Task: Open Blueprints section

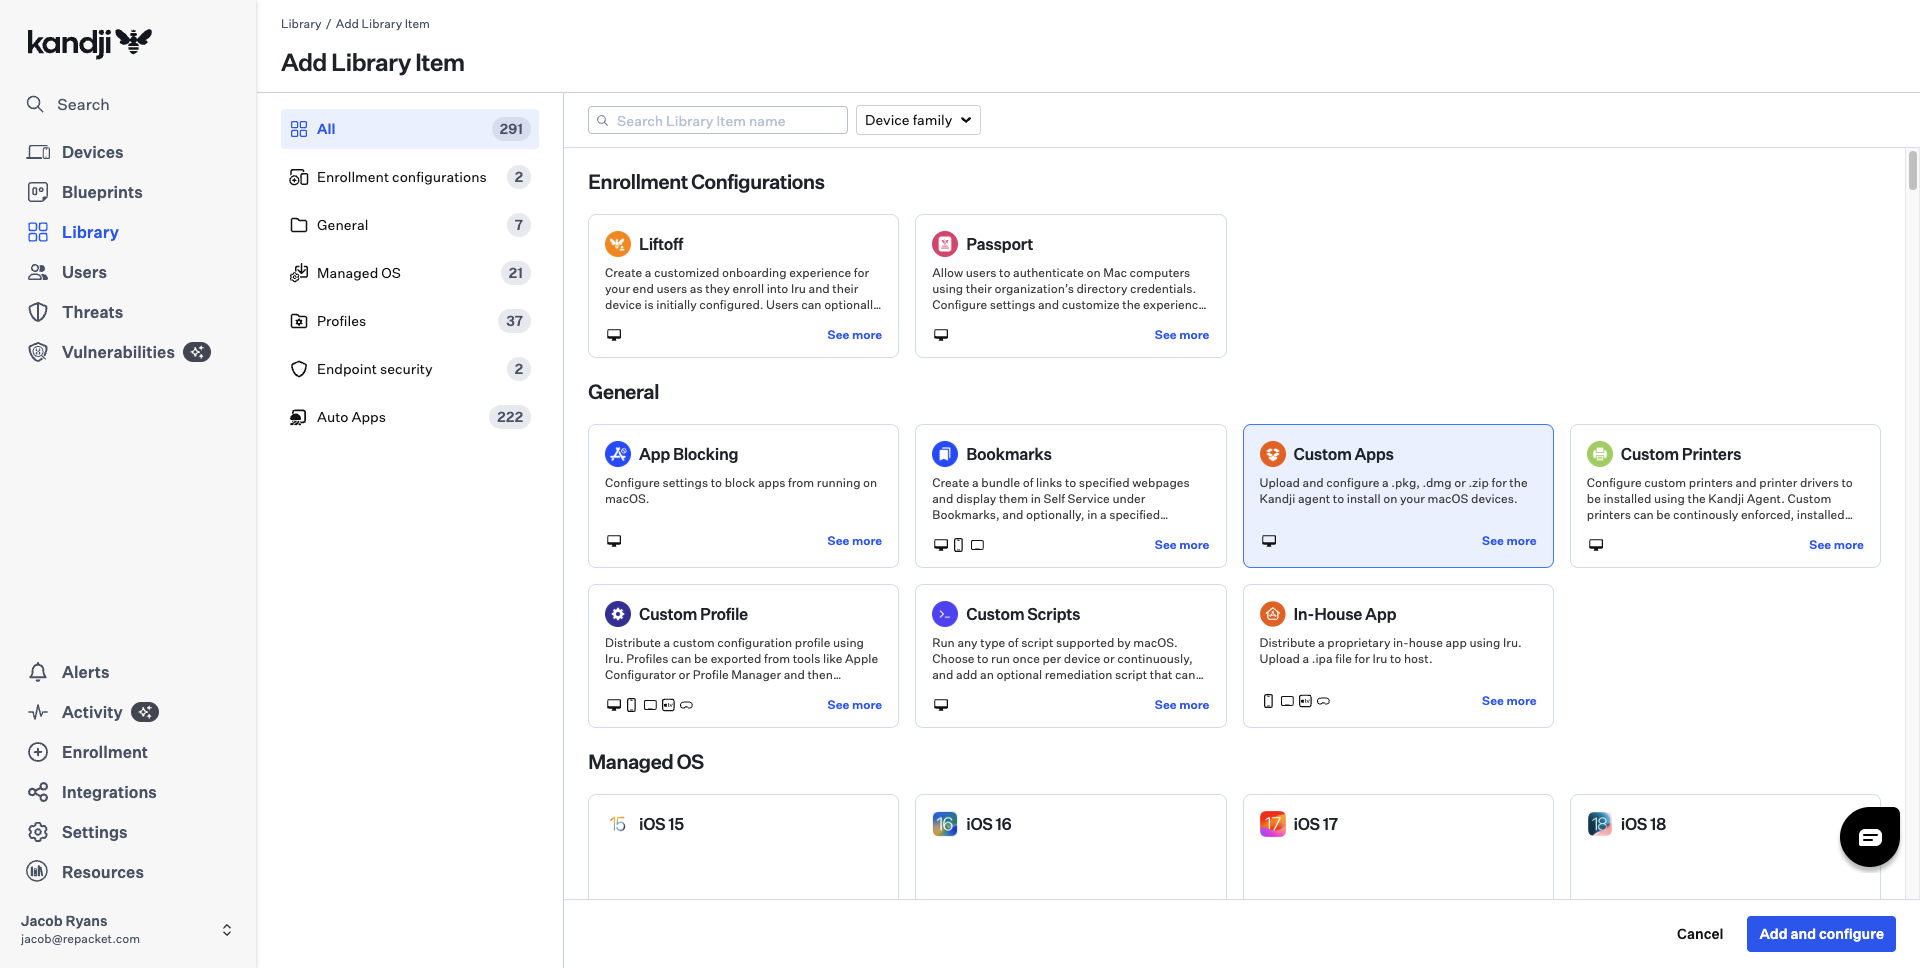Action: 102,192
